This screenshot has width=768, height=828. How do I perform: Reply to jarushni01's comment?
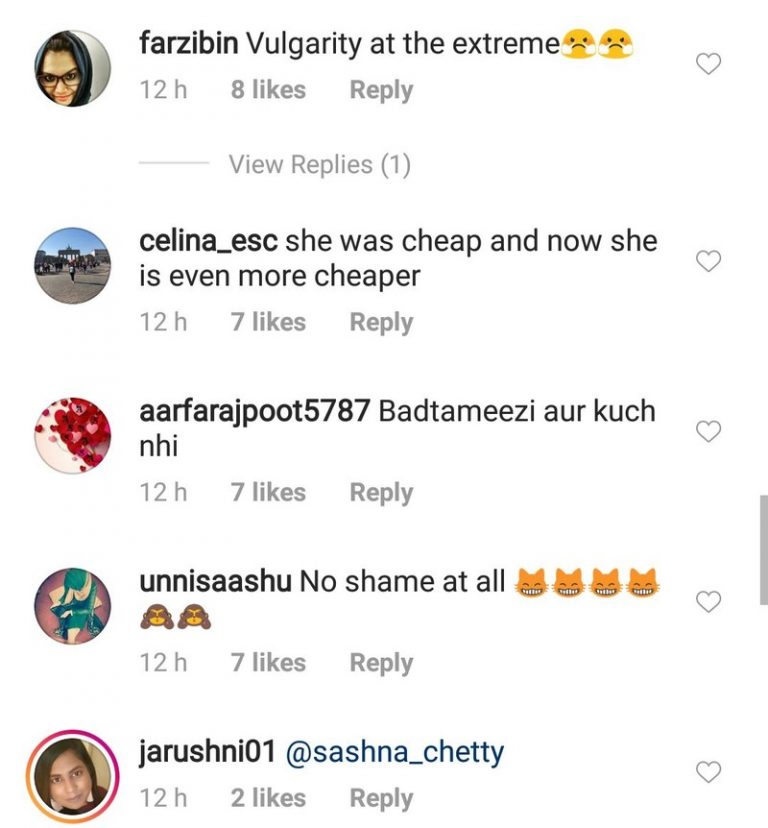point(381,798)
